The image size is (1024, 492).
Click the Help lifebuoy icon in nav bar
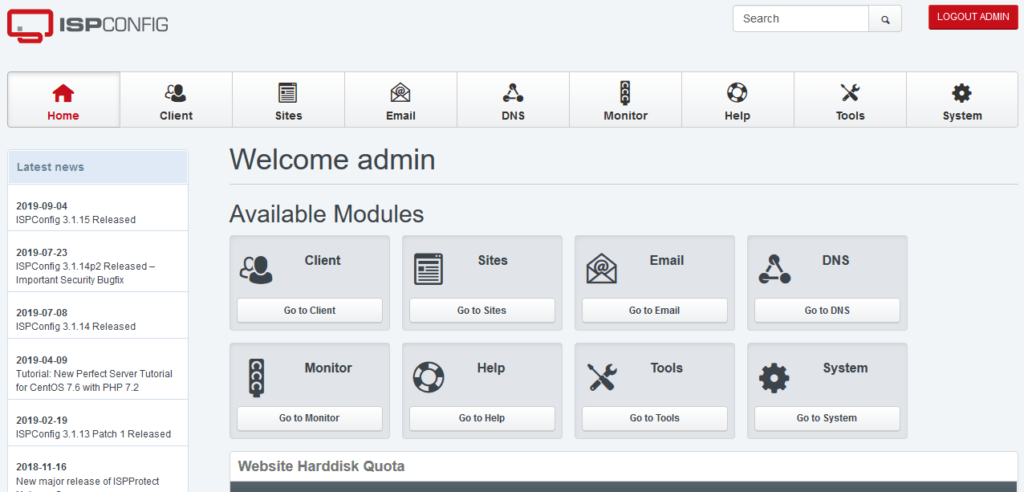pos(737,93)
